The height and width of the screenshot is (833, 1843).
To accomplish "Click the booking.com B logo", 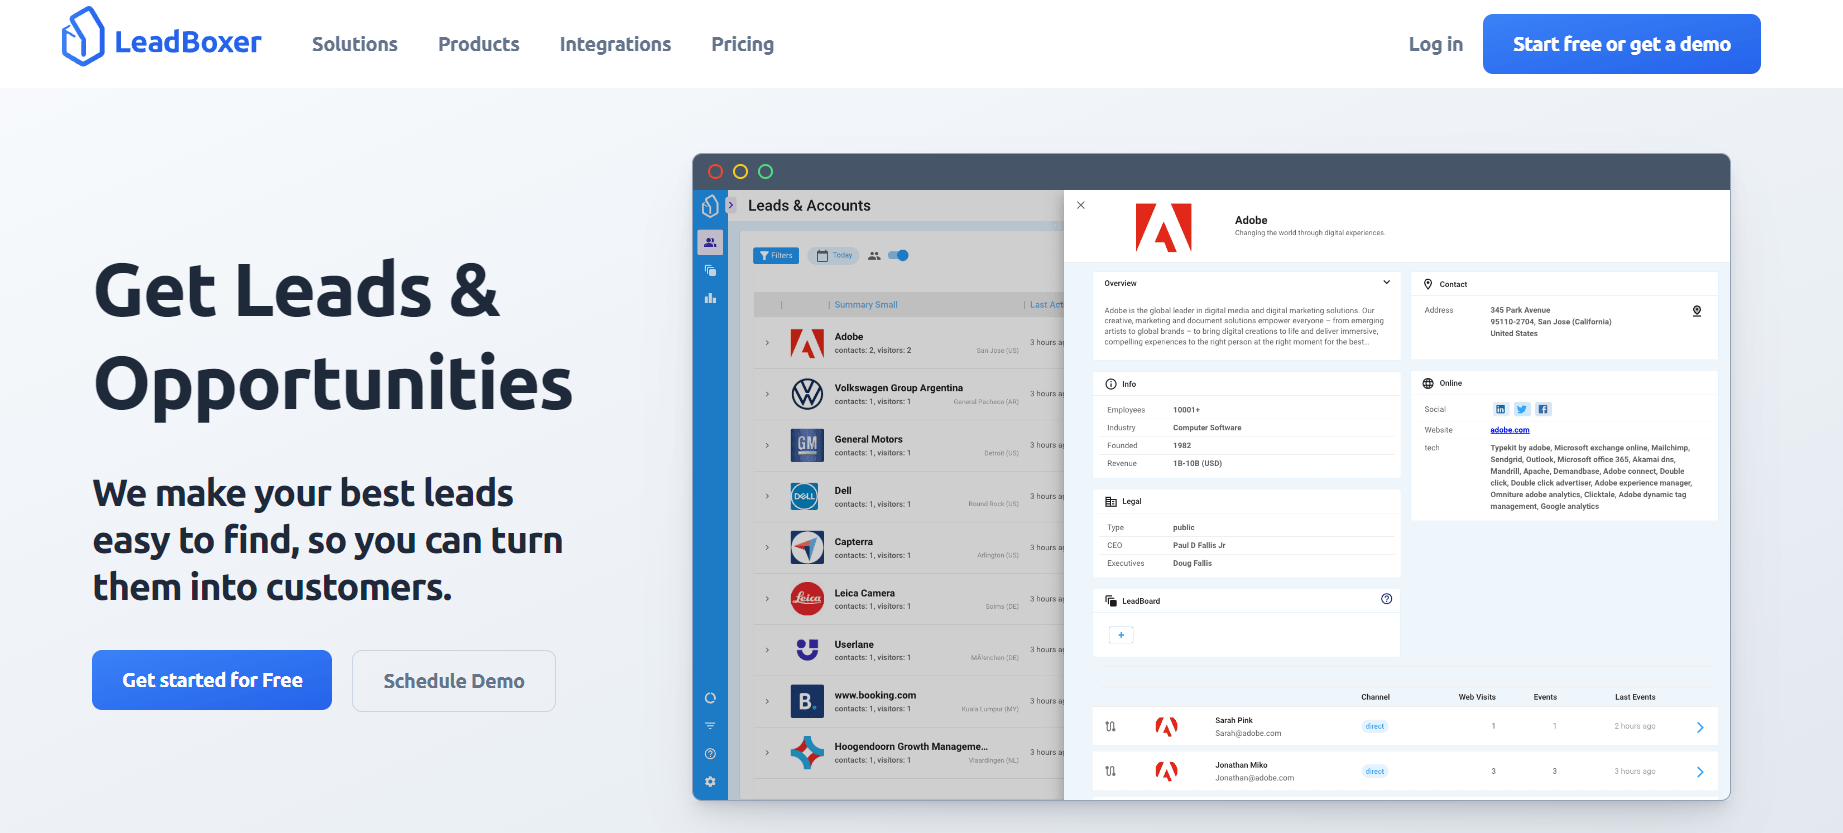I will point(807,701).
